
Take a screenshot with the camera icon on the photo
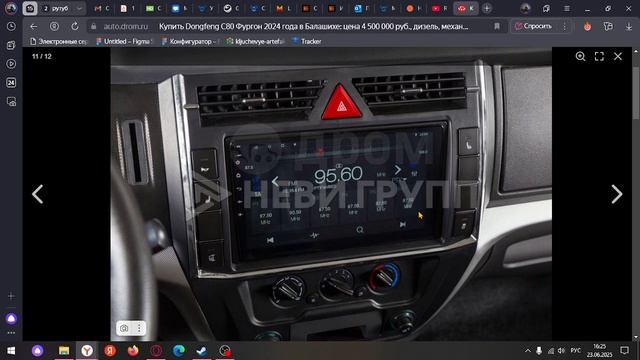tap(124, 328)
